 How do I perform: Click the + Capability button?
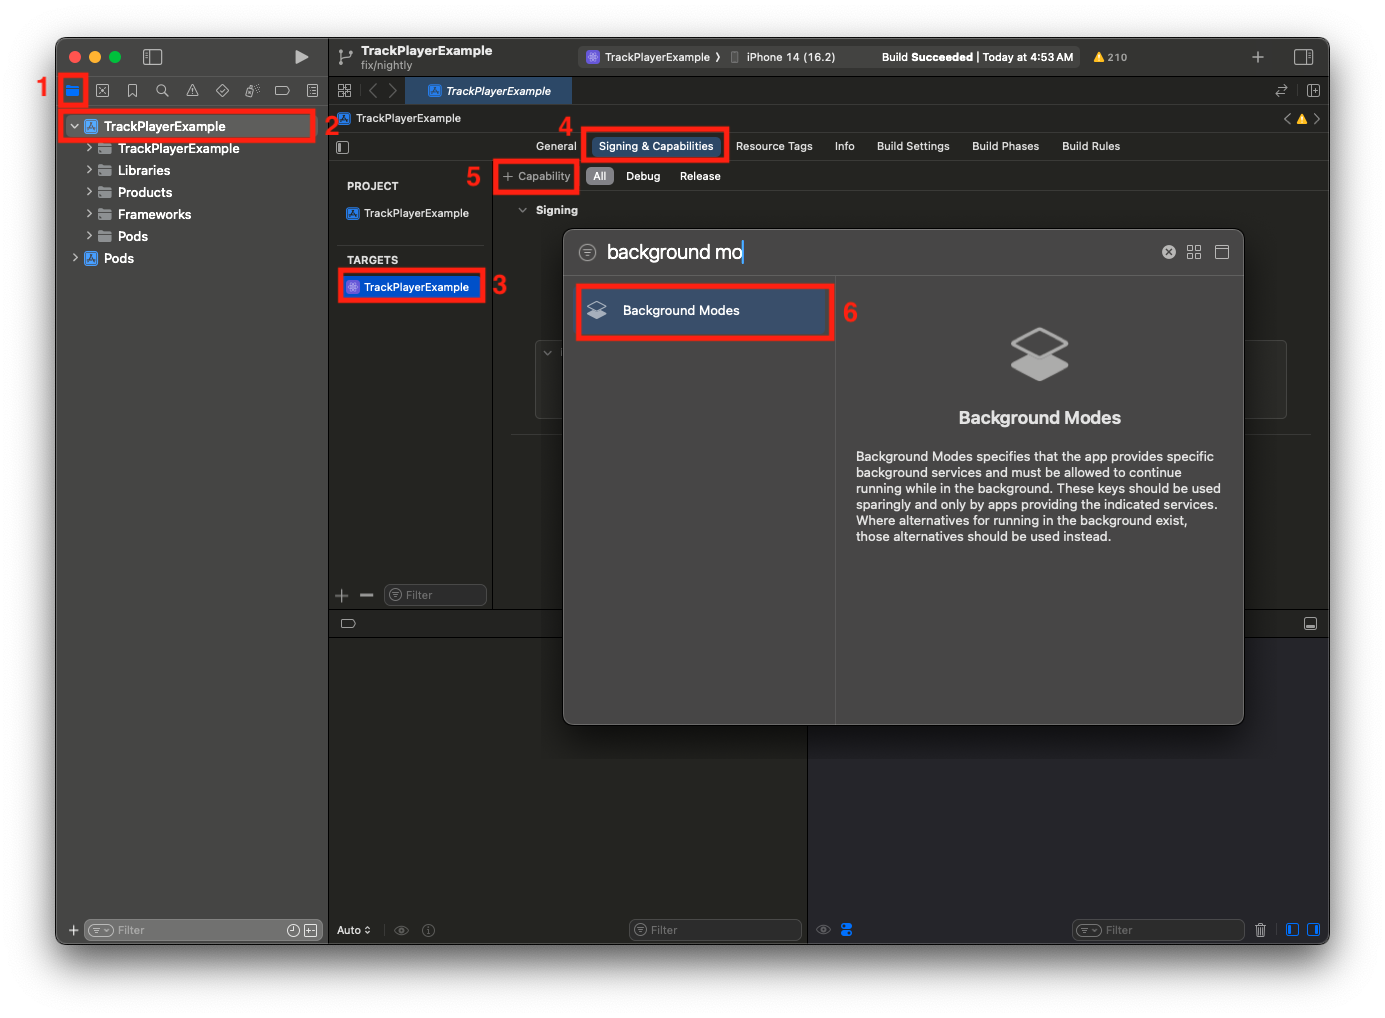(536, 176)
